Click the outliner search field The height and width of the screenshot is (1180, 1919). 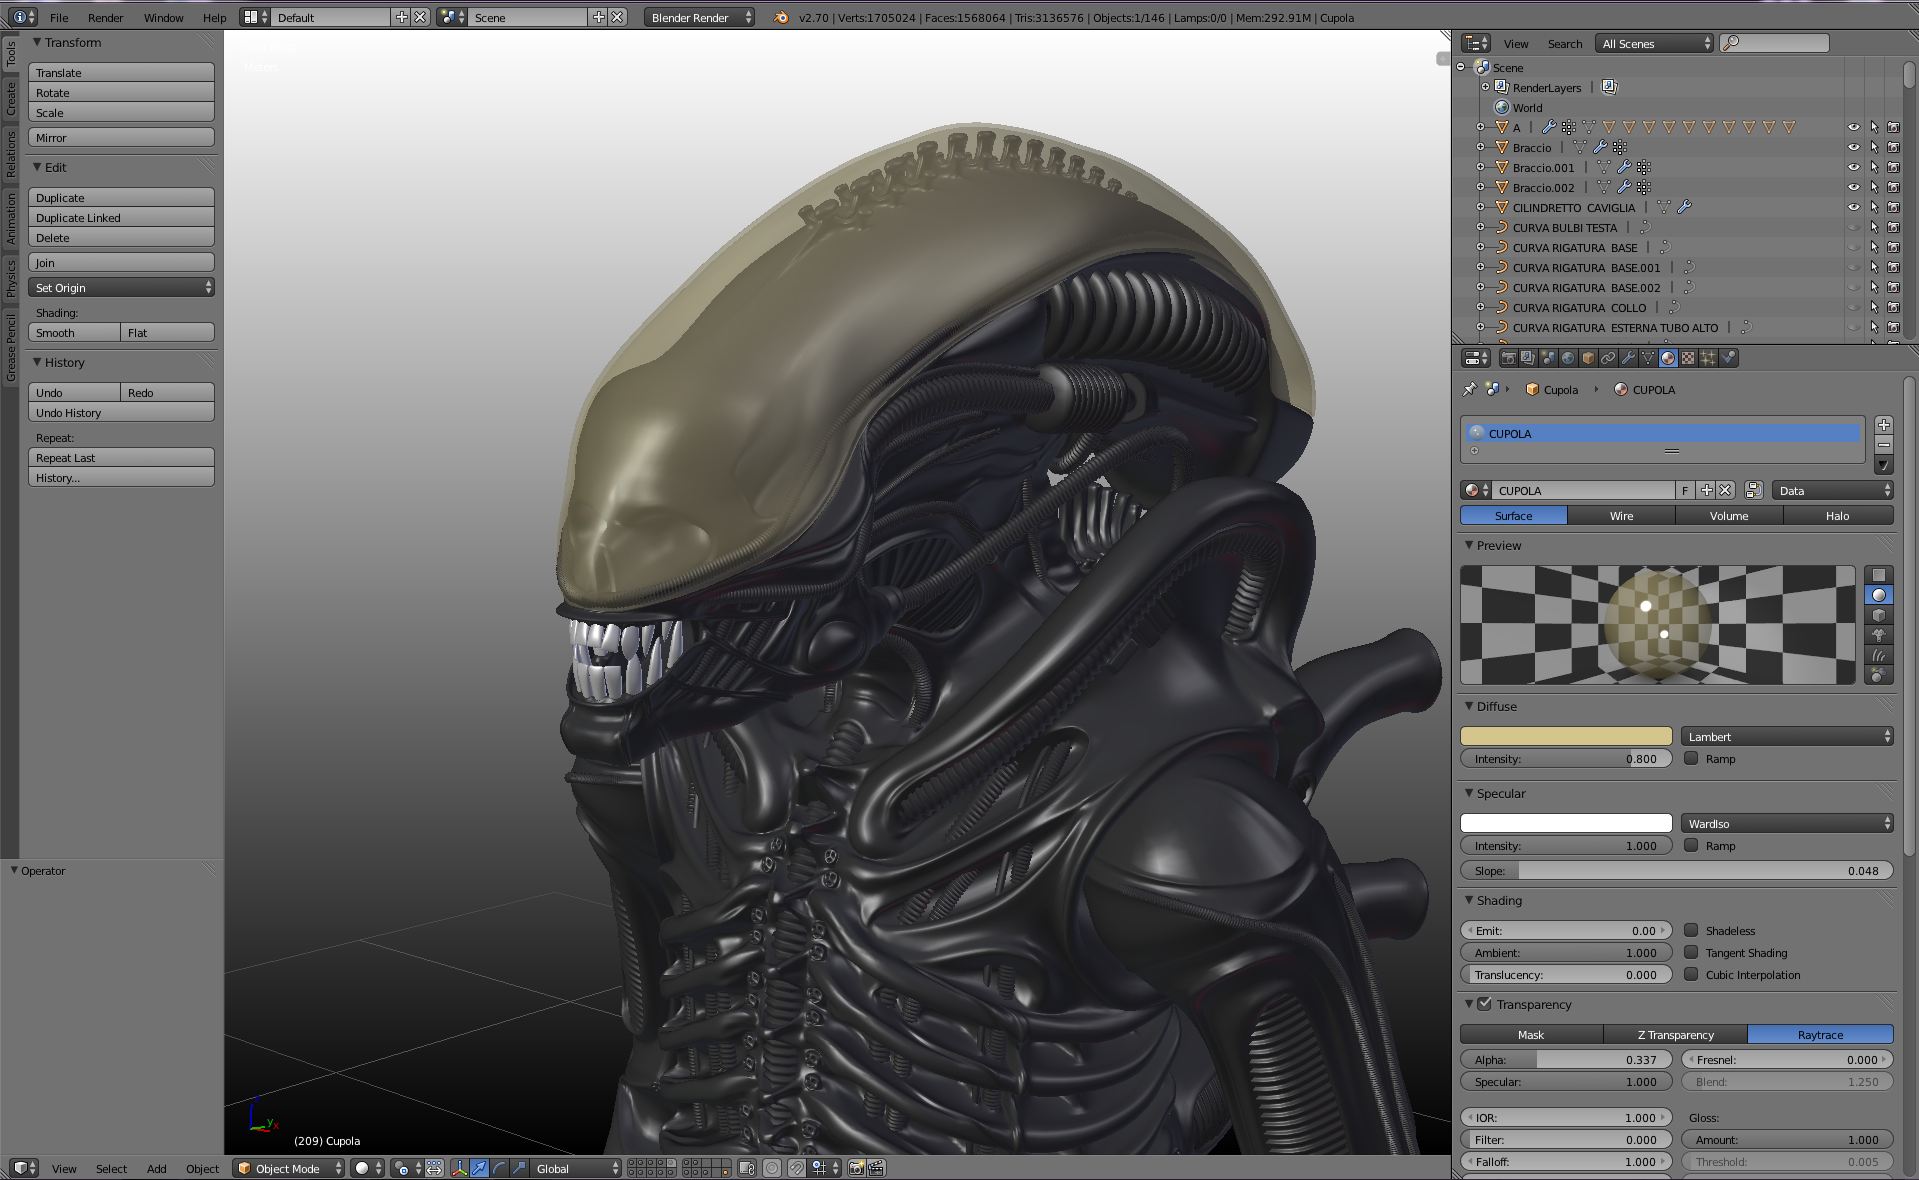point(1774,43)
